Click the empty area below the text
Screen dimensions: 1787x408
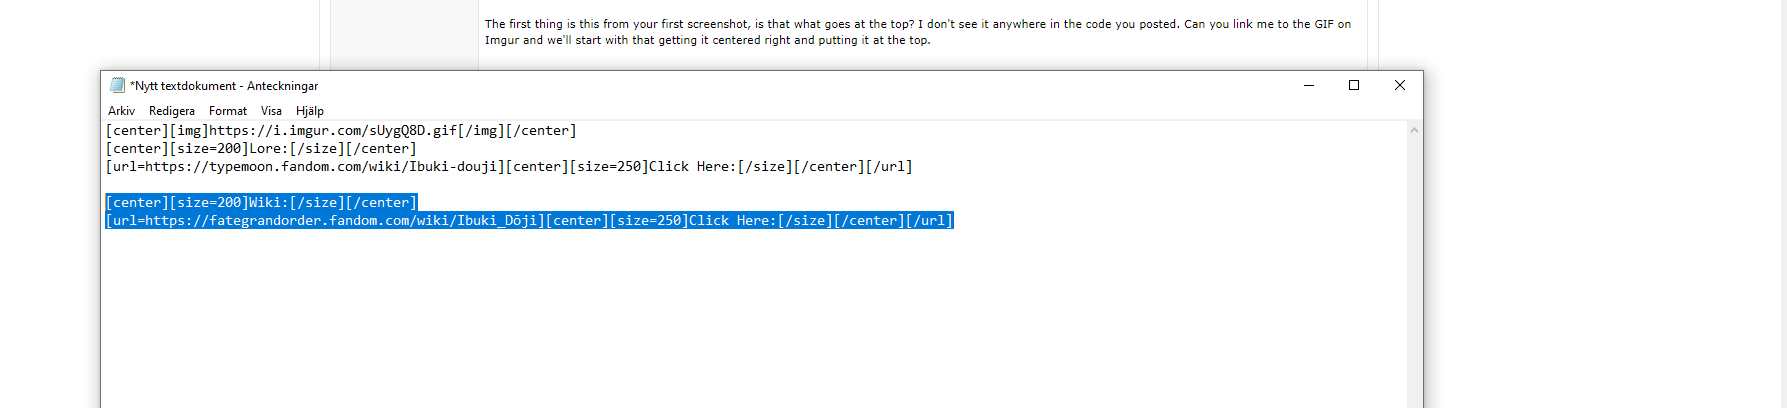pos(700,320)
